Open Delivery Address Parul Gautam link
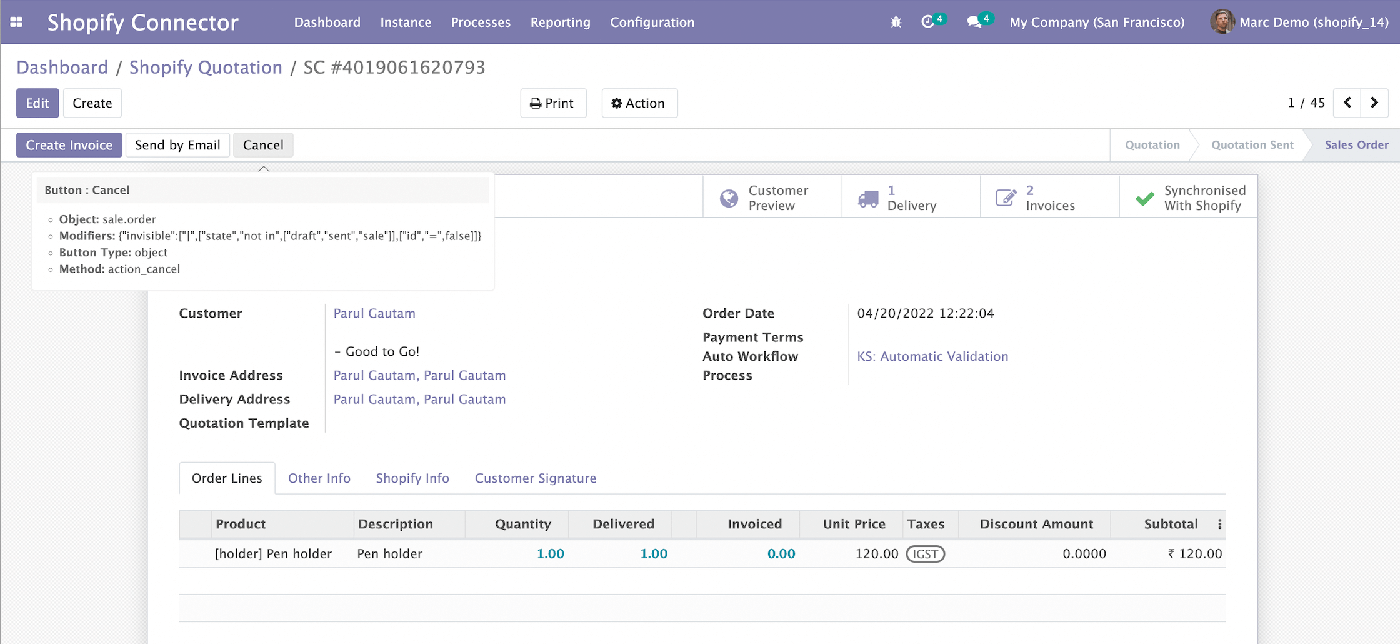Screen dimensions: 1400x644 (x=420, y=399)
